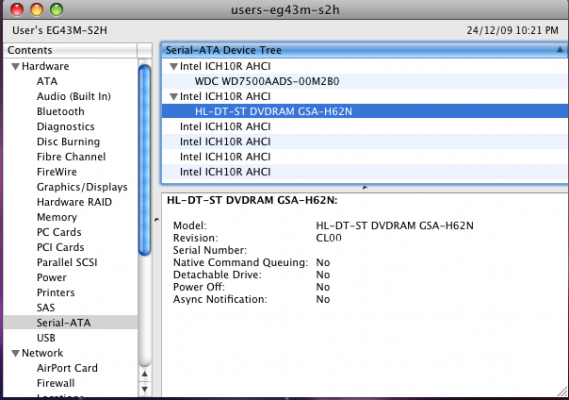Screen dimensions: 569x400
Task: Click the Network category label
Action: [x=42, y=353]
